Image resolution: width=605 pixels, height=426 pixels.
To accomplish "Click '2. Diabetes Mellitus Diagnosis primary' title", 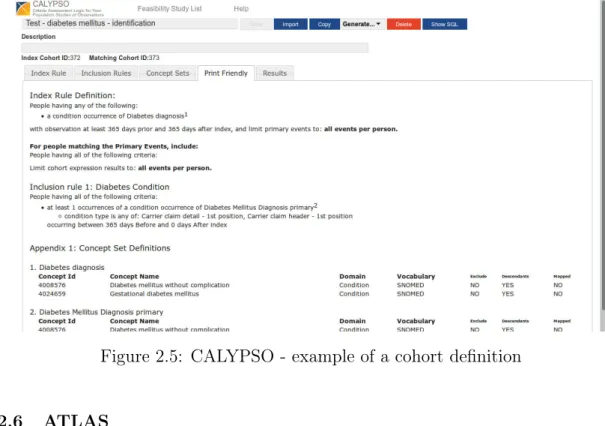I will click(96, 312).
